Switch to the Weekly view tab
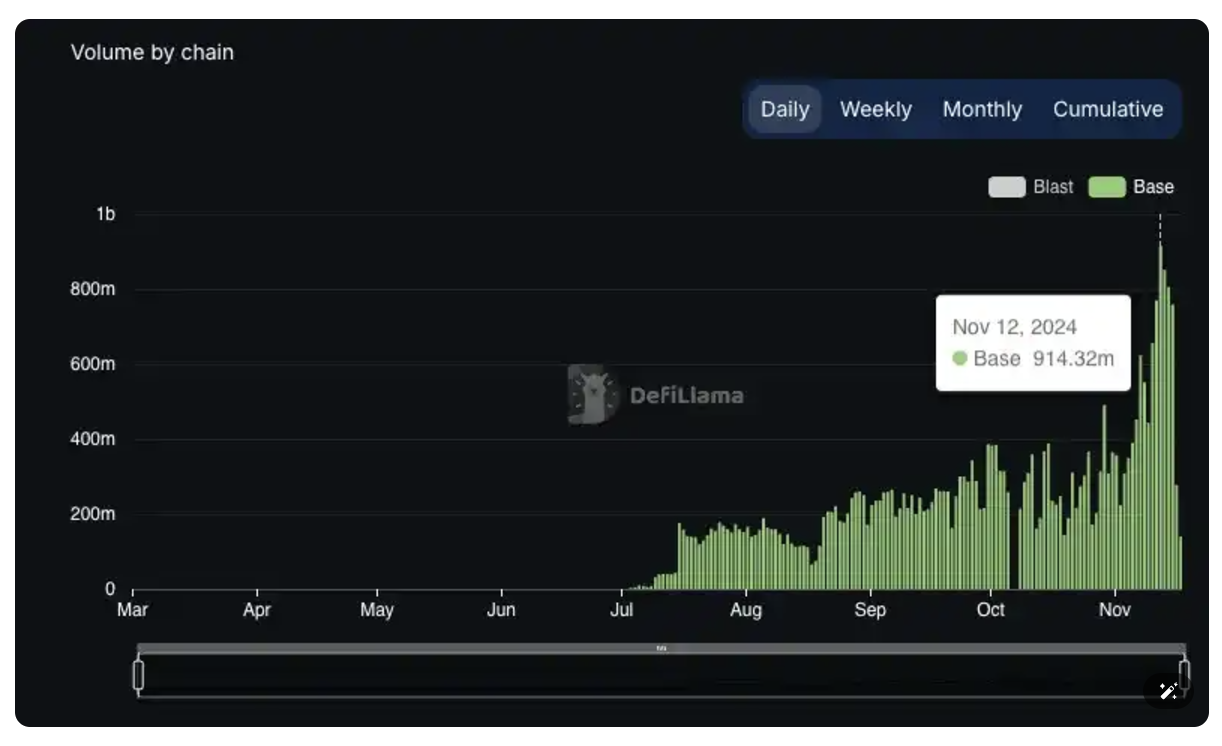The width and height of the screenshot is (1222, 746). pos(875,109)
